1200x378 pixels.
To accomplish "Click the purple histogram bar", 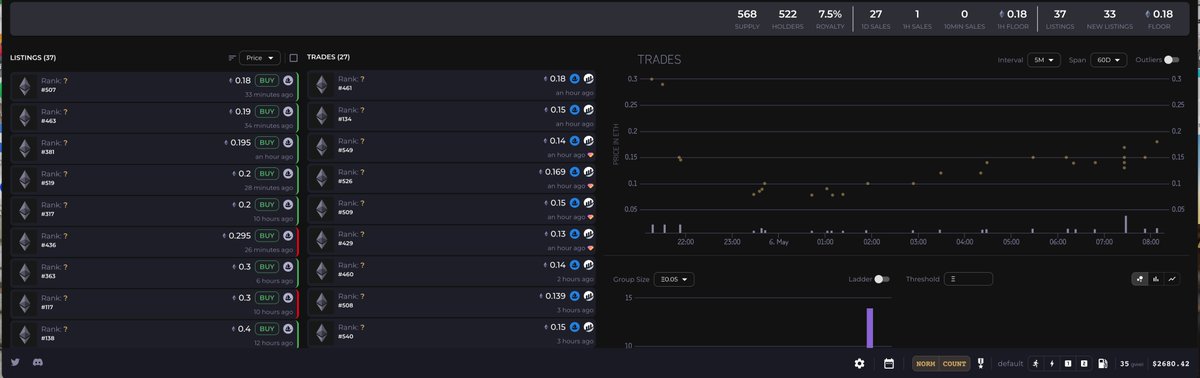I will (870, 328).
